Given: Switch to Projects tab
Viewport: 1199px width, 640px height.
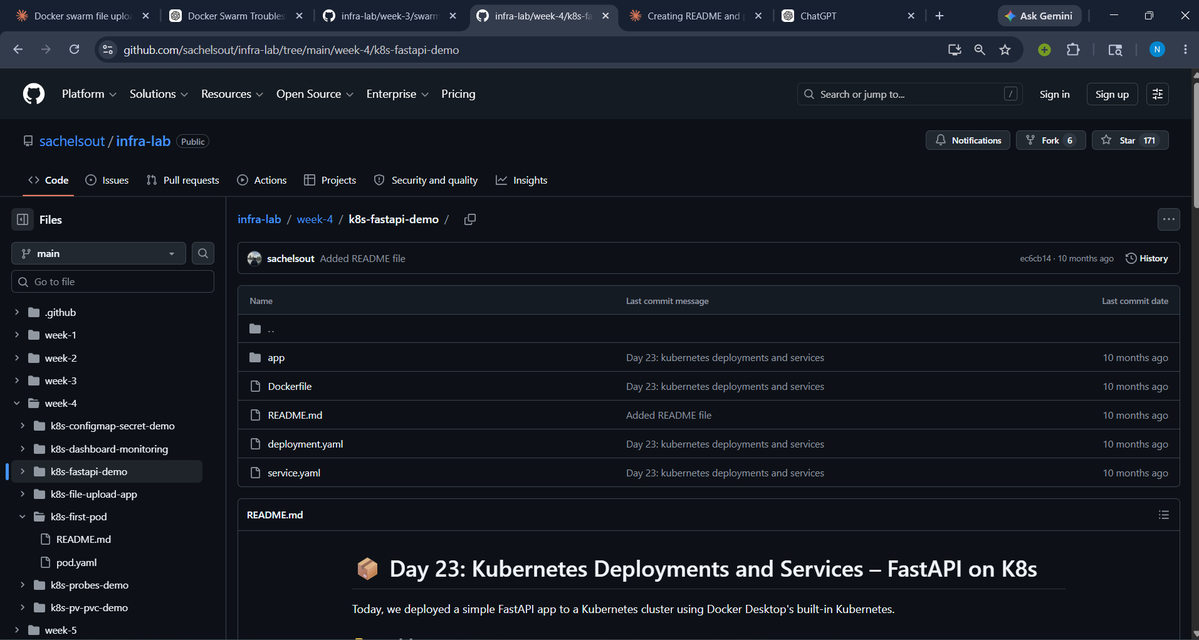Looking at the screenshot, I should pyautogui.click(x=330, y=180).
